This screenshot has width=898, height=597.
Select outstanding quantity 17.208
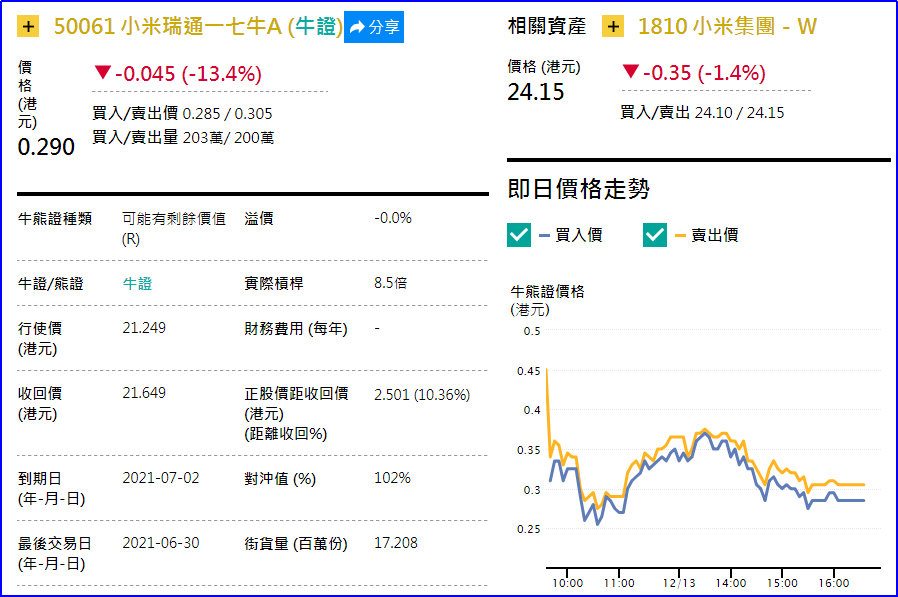coord(396,543)
